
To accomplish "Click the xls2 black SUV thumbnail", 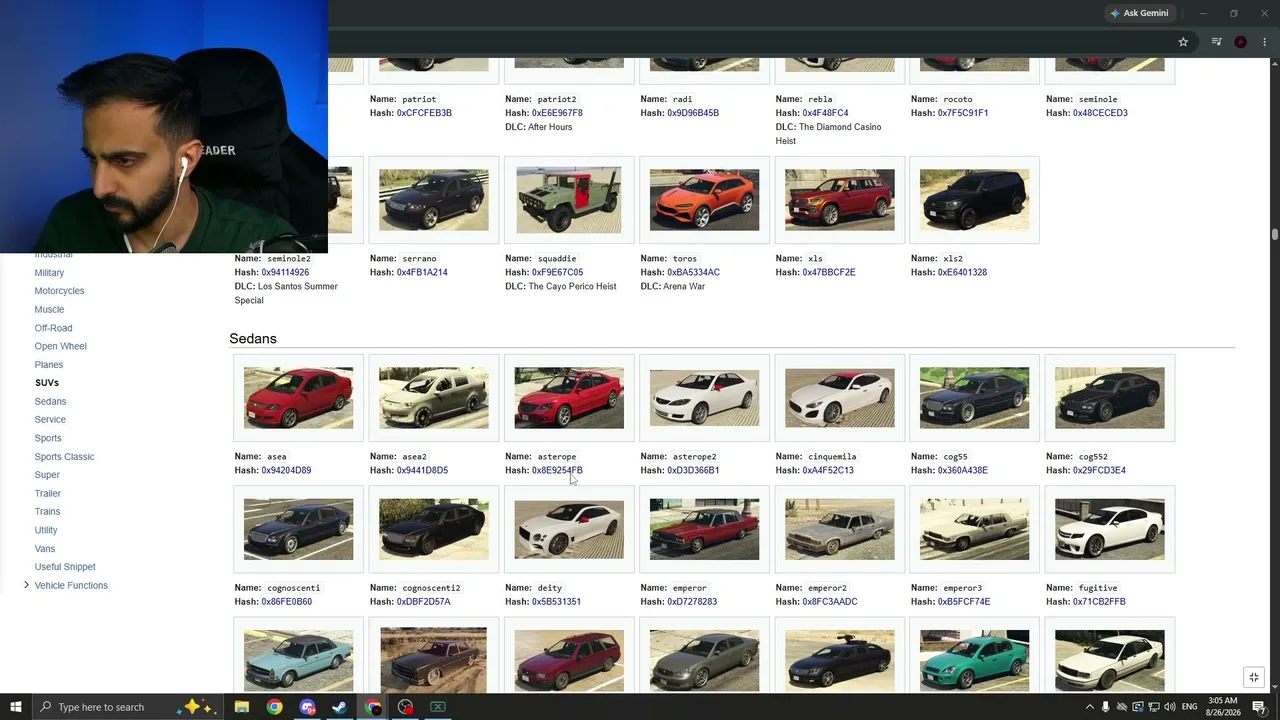I will click(974, 200).
